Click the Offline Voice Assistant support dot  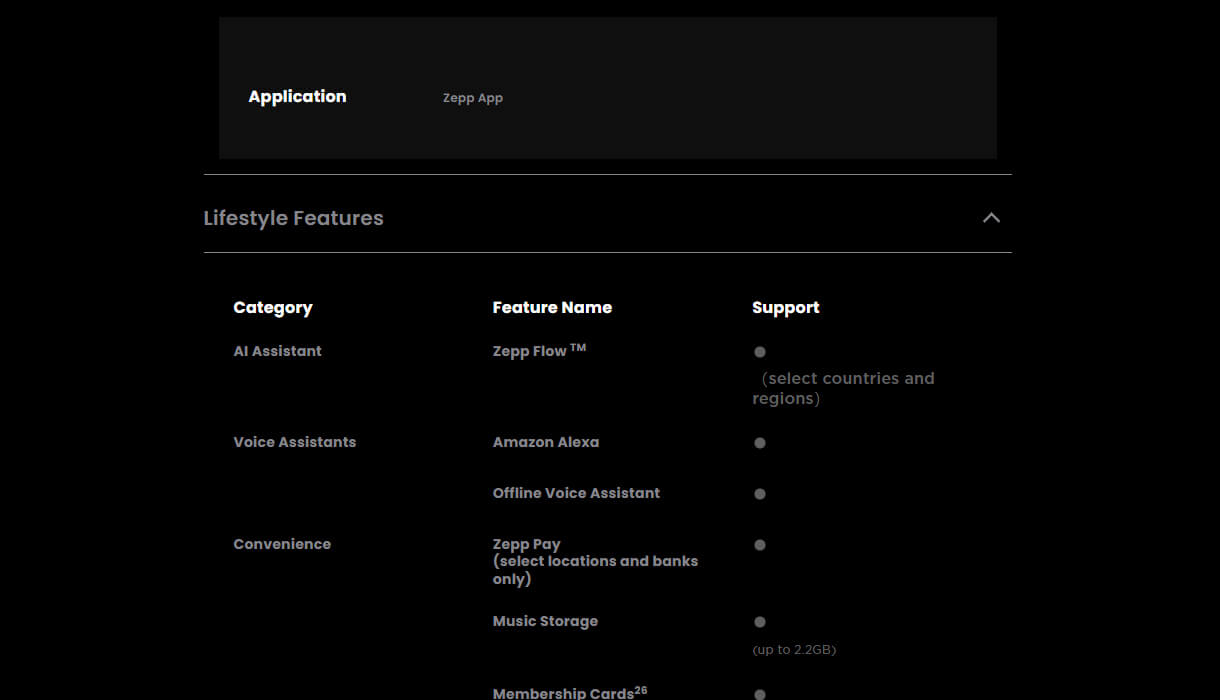[x=760, y=494]
